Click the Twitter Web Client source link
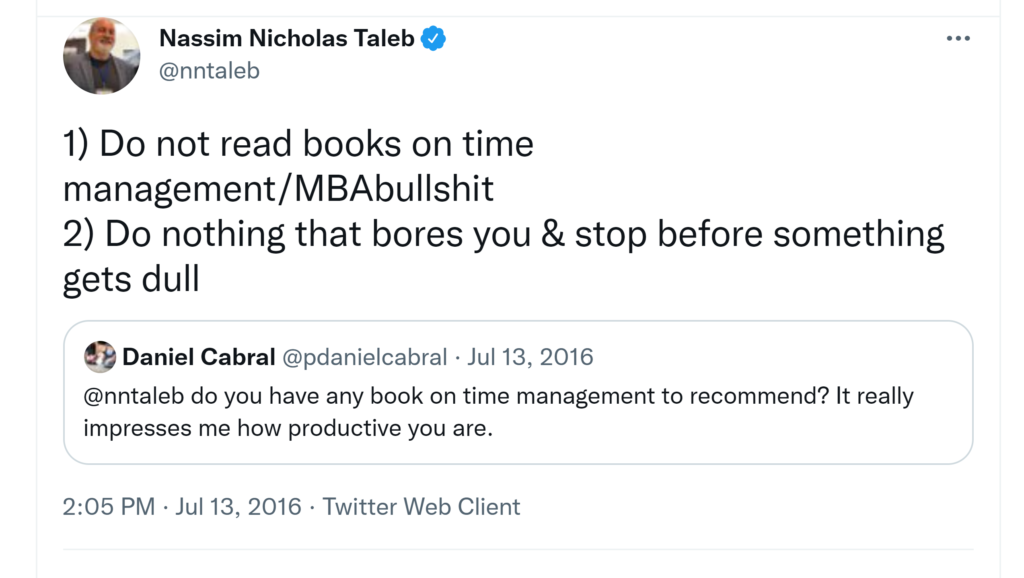The width and height of the screenshot is (1024, 578). point(421,507)
